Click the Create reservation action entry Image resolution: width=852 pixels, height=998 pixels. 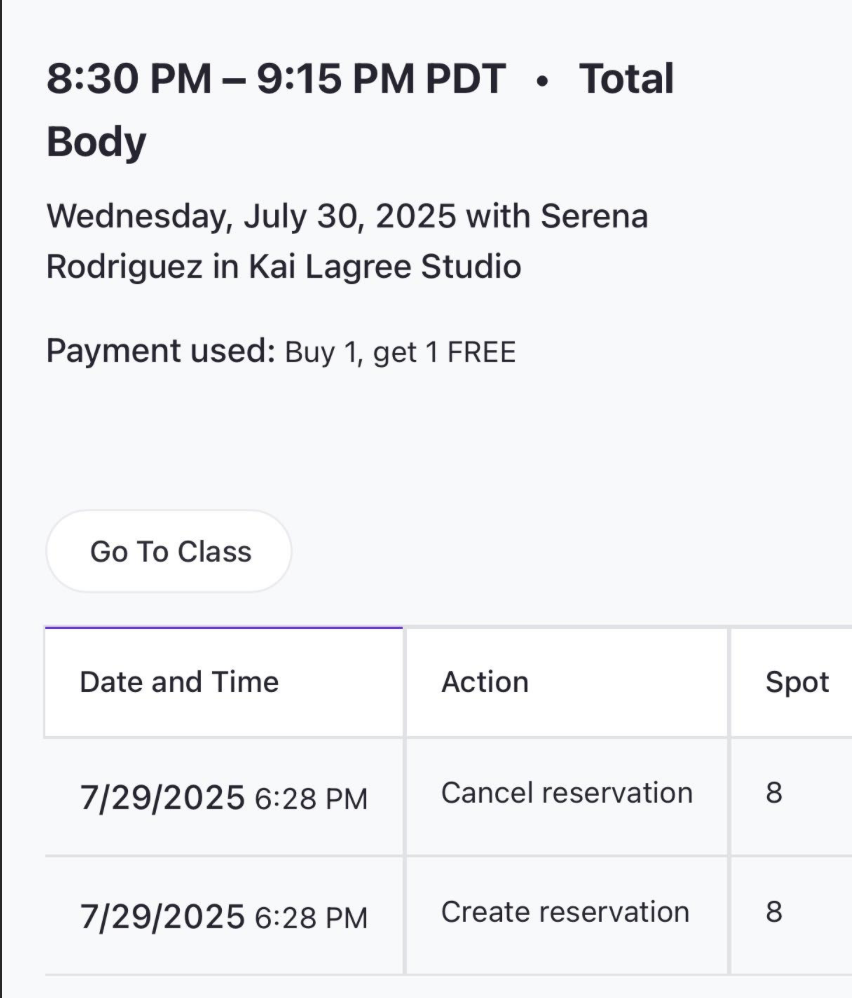[x=565, y=912]
